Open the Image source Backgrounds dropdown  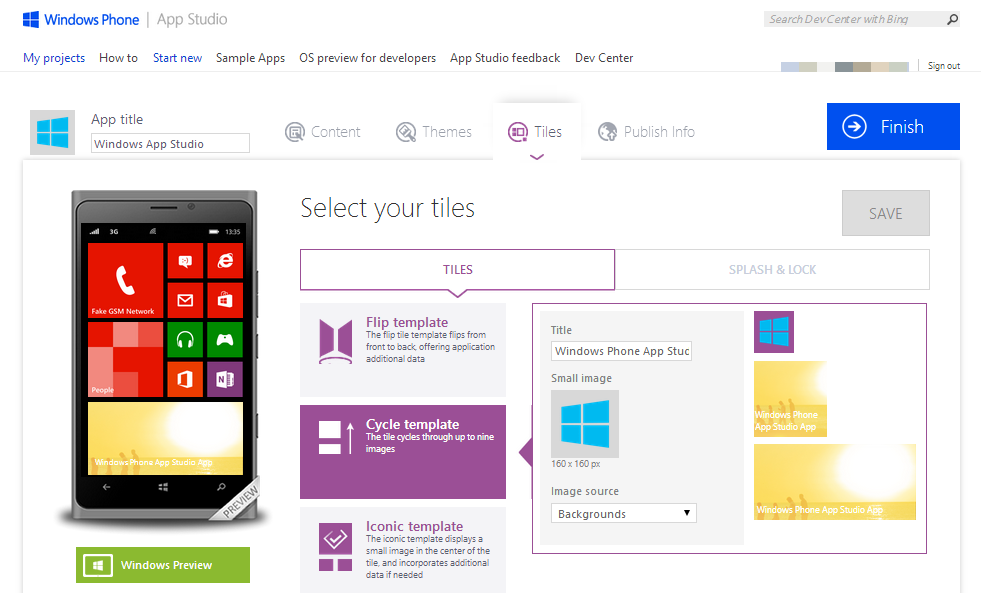(623, 514)
